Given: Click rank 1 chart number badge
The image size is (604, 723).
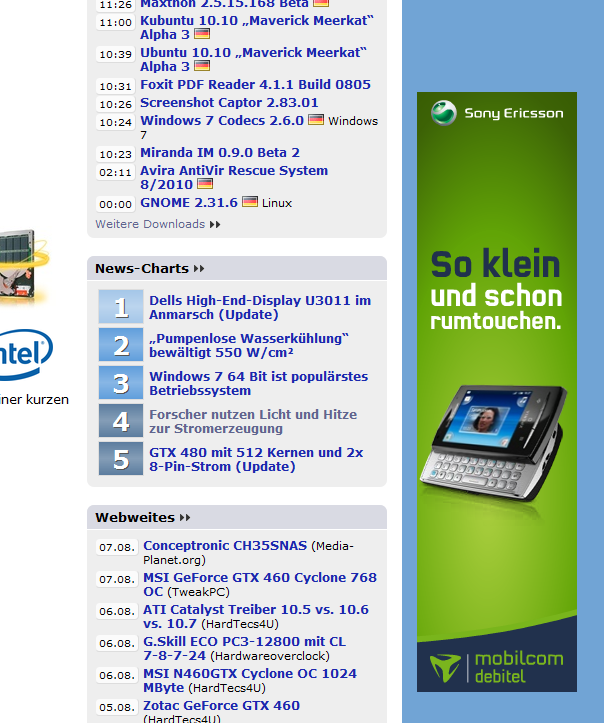Looking at the screenshot, I should coord(121,307).
